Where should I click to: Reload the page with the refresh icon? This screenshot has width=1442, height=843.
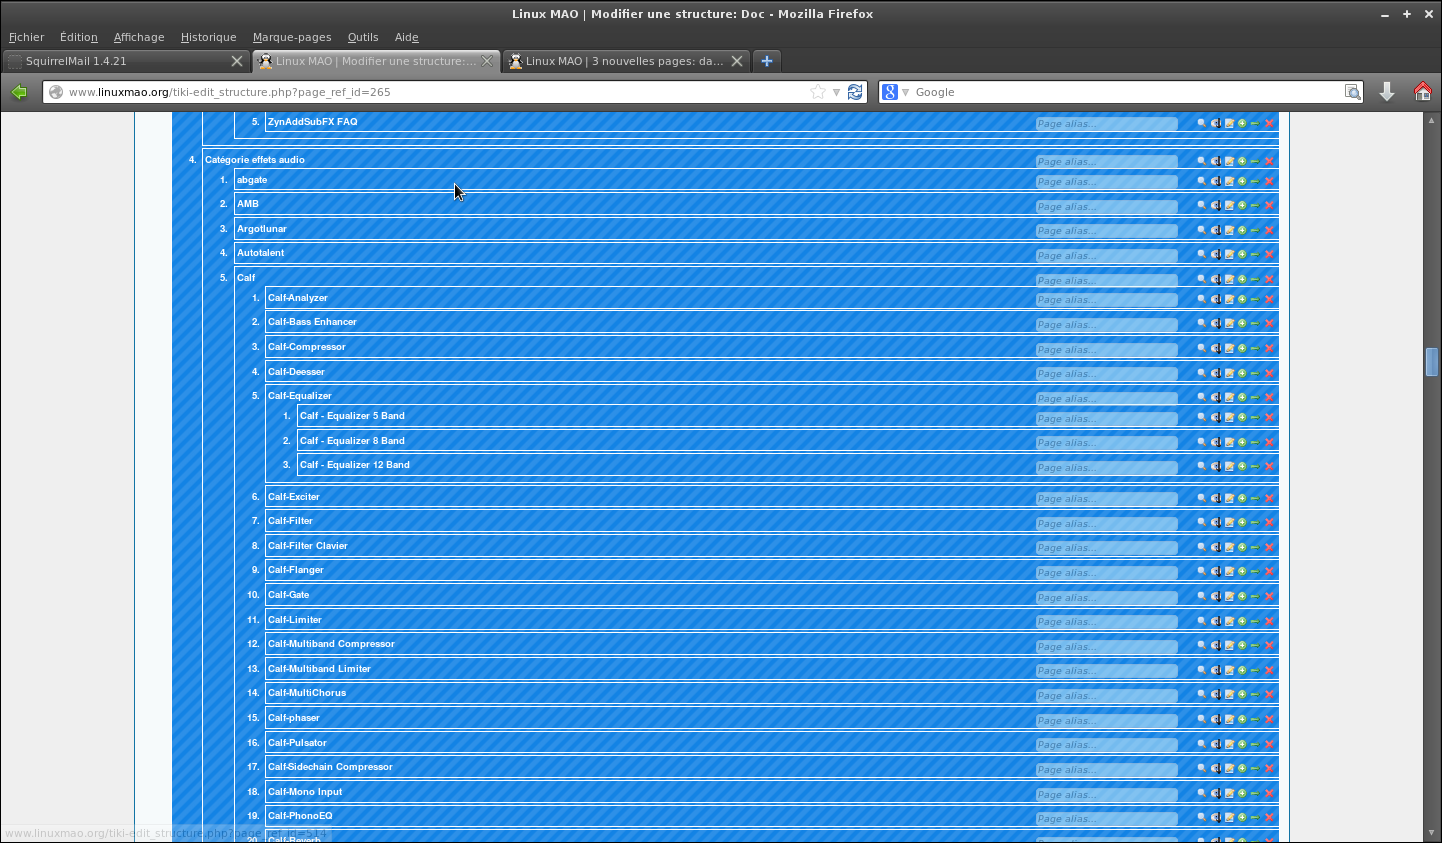coord(855,92)
